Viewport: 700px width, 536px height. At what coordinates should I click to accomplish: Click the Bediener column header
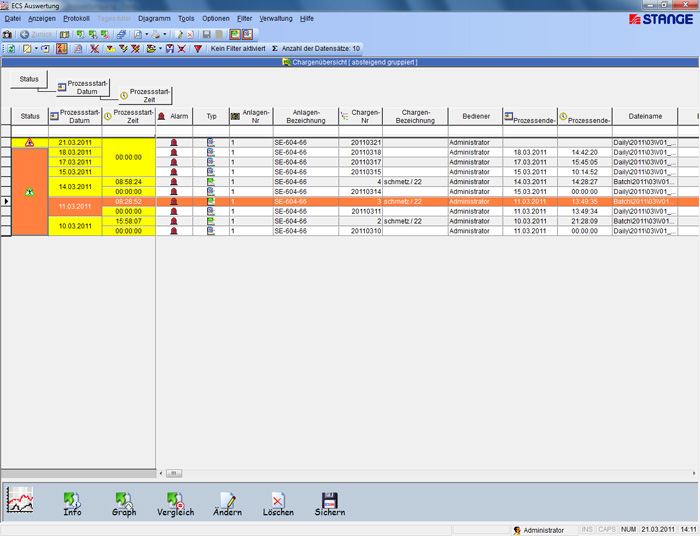(476, 116)
